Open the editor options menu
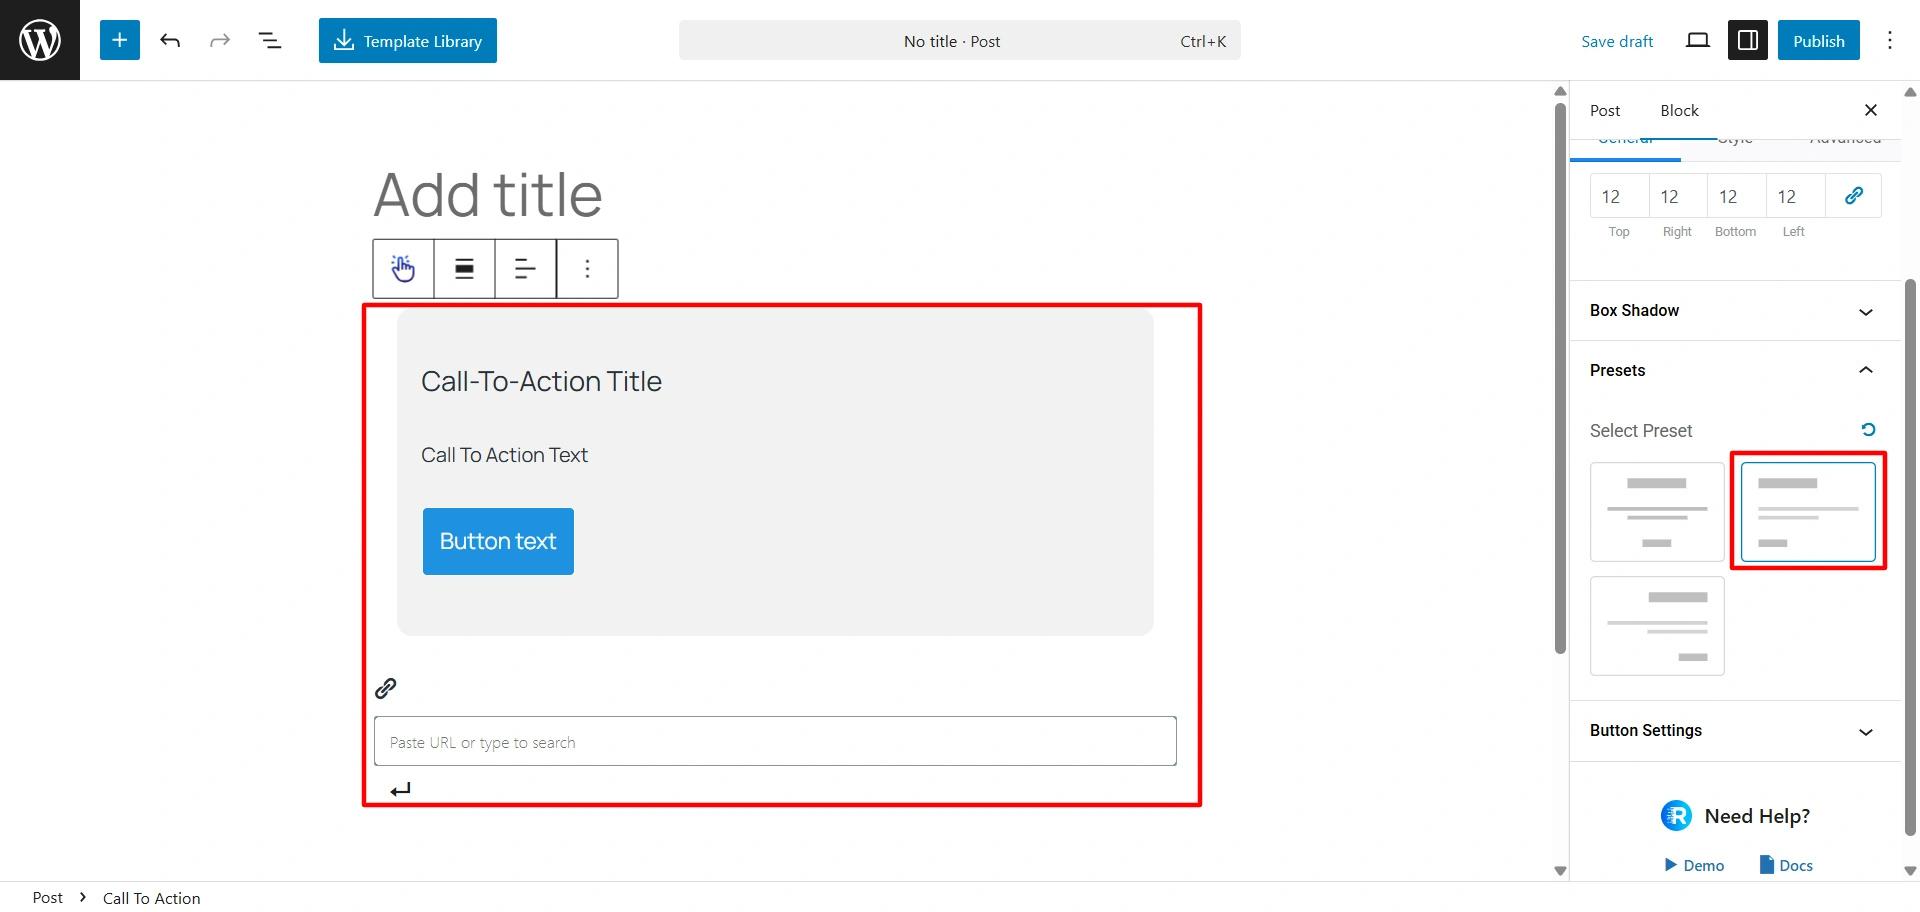This screenshot has height=912, width=1920. (1890, 40)
